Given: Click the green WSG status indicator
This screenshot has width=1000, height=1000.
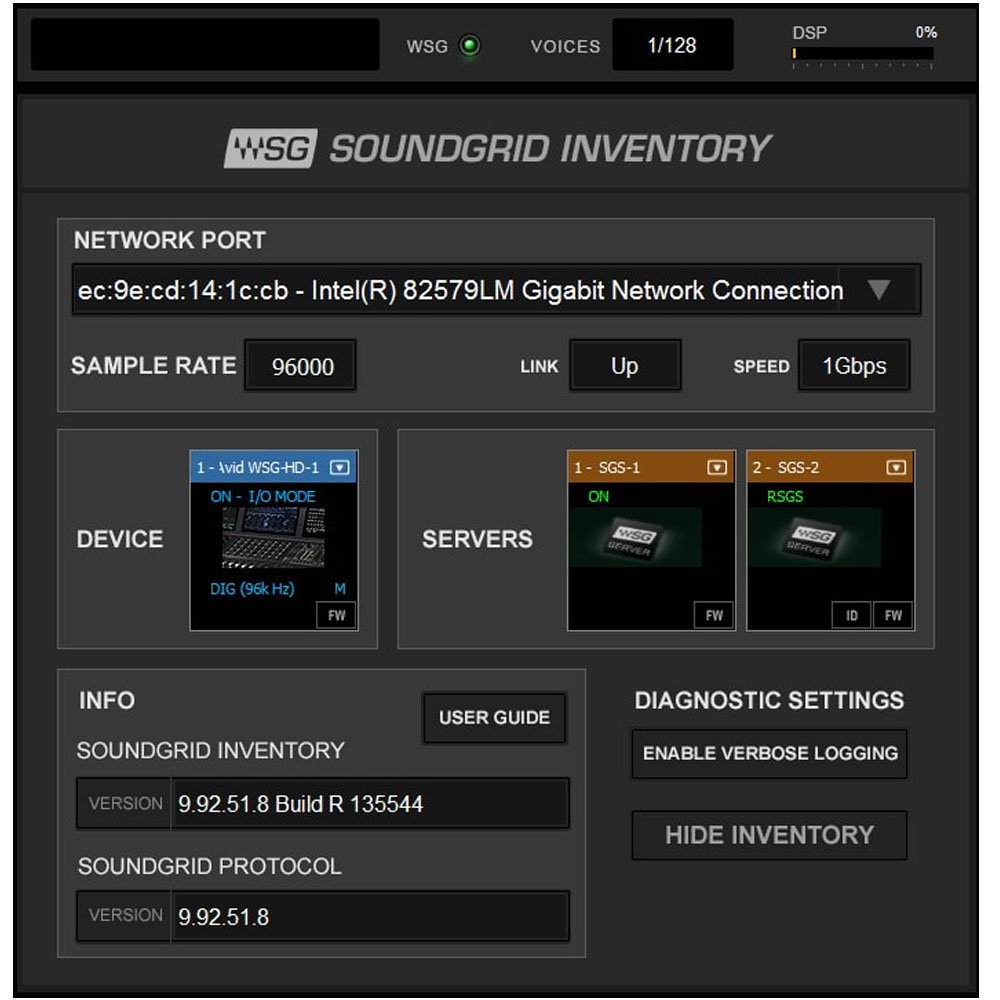Looking at the screenshot, I should (x=470, y=46).
